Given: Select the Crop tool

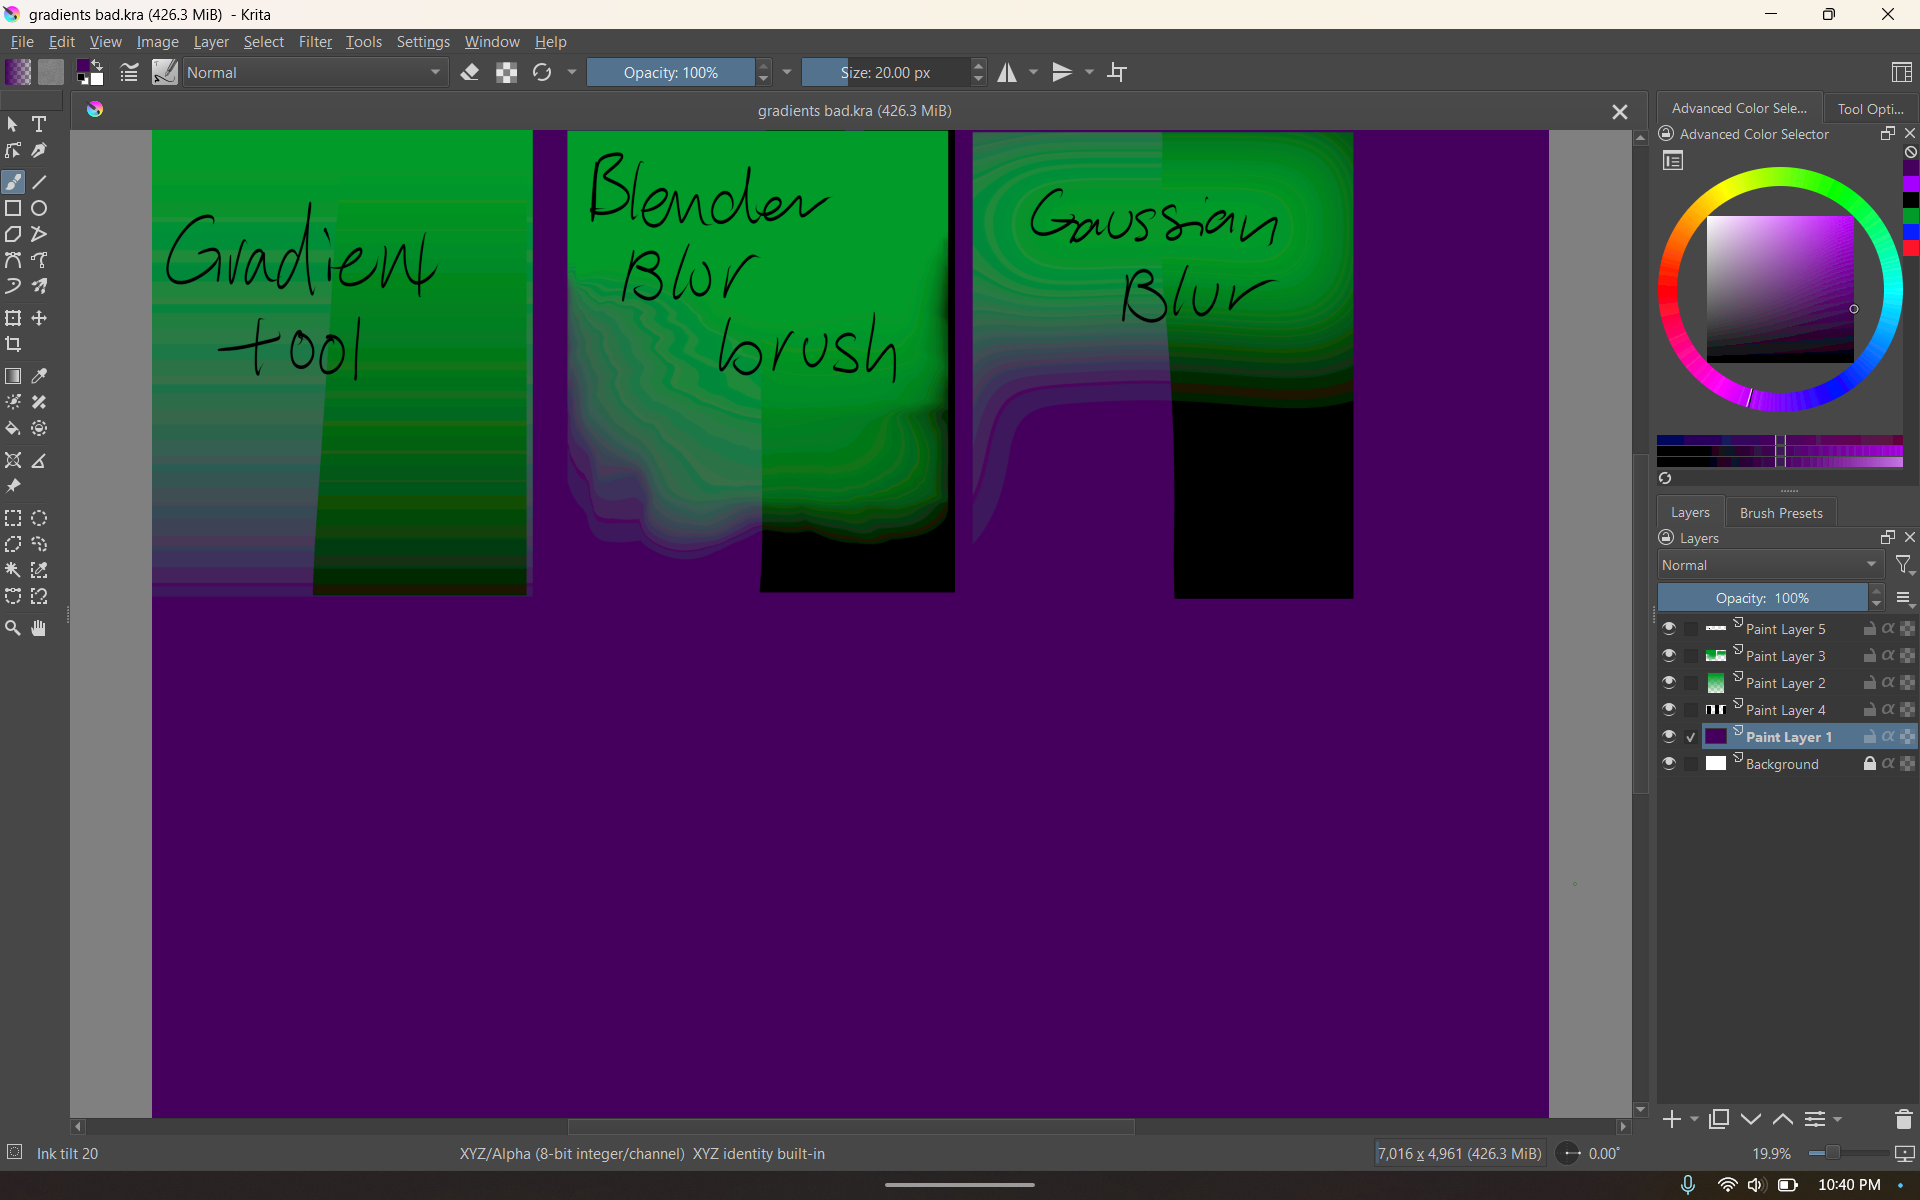Looking at the screenshot, I should coord(13,345).
